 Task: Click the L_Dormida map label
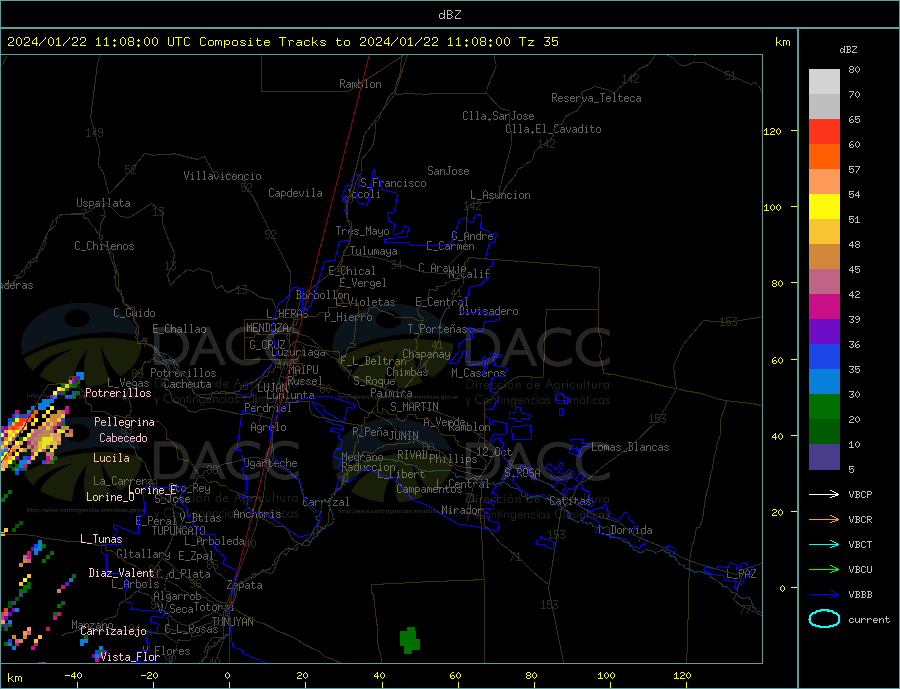[x=626, y=530]
